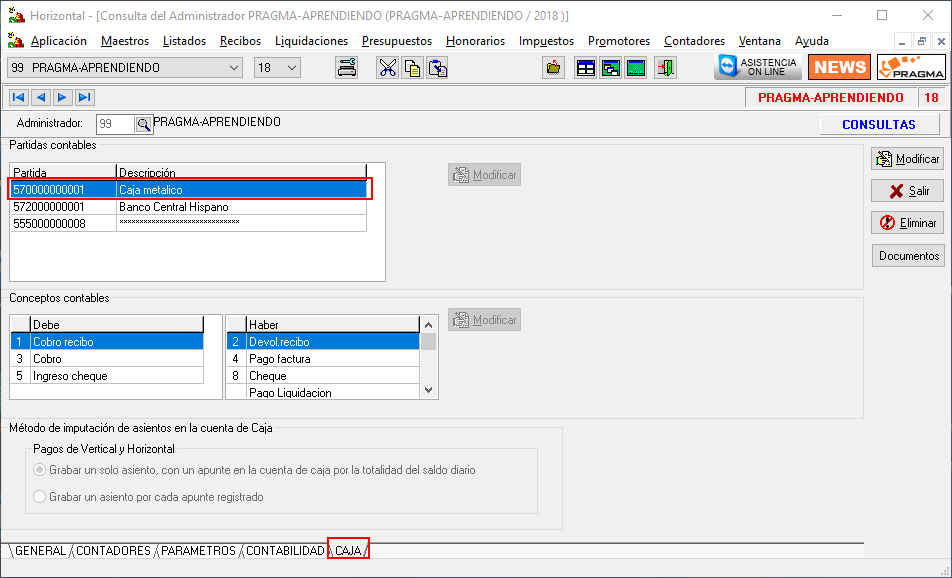
Task: Select the single daily-balance entry radio option
Action: pos(39,470)
